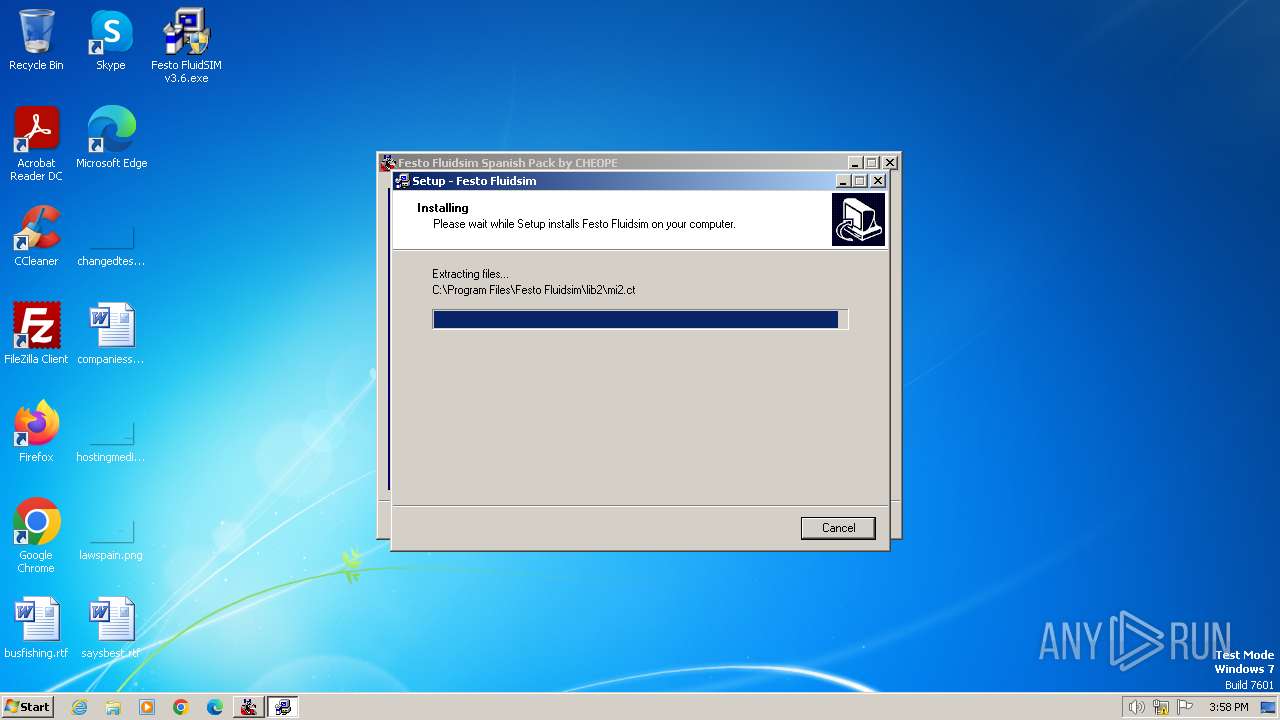This screenshot has width=1280, height=720.
Task: Open Internet Explorer from the taskbar
Action: (x=79, y=707)
